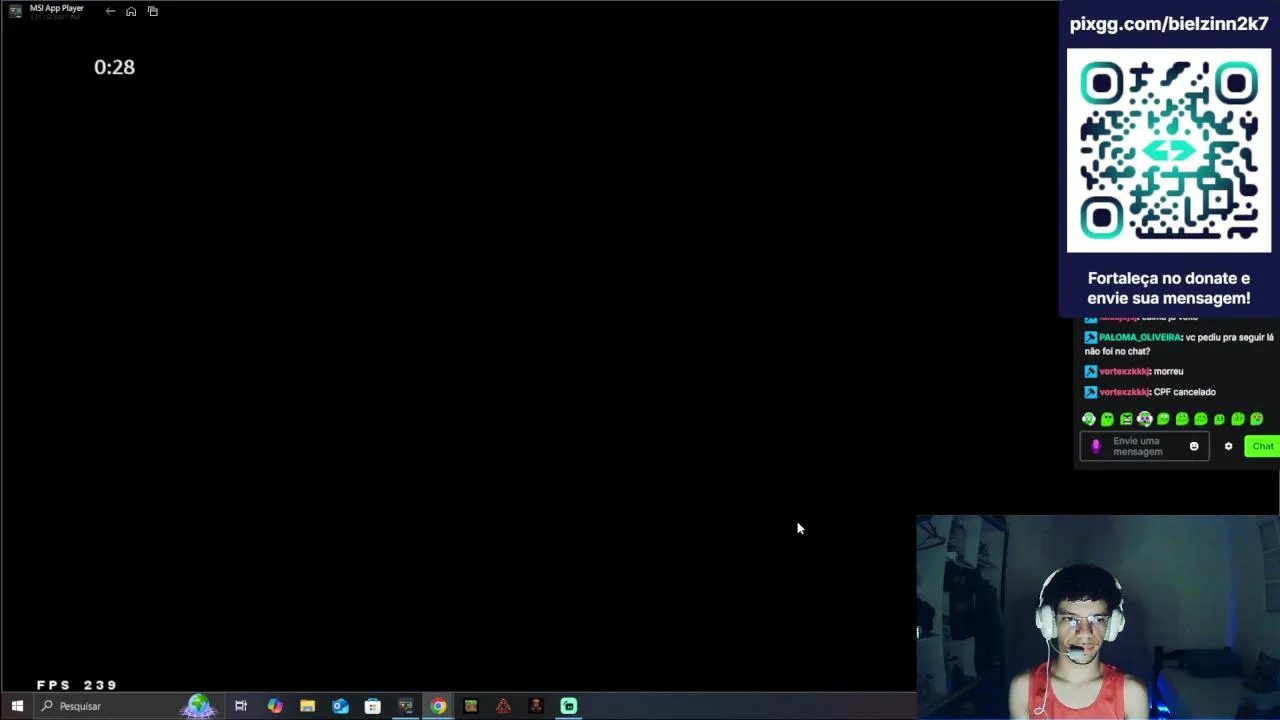Click the globe graphic in the search box

[198, 706]
